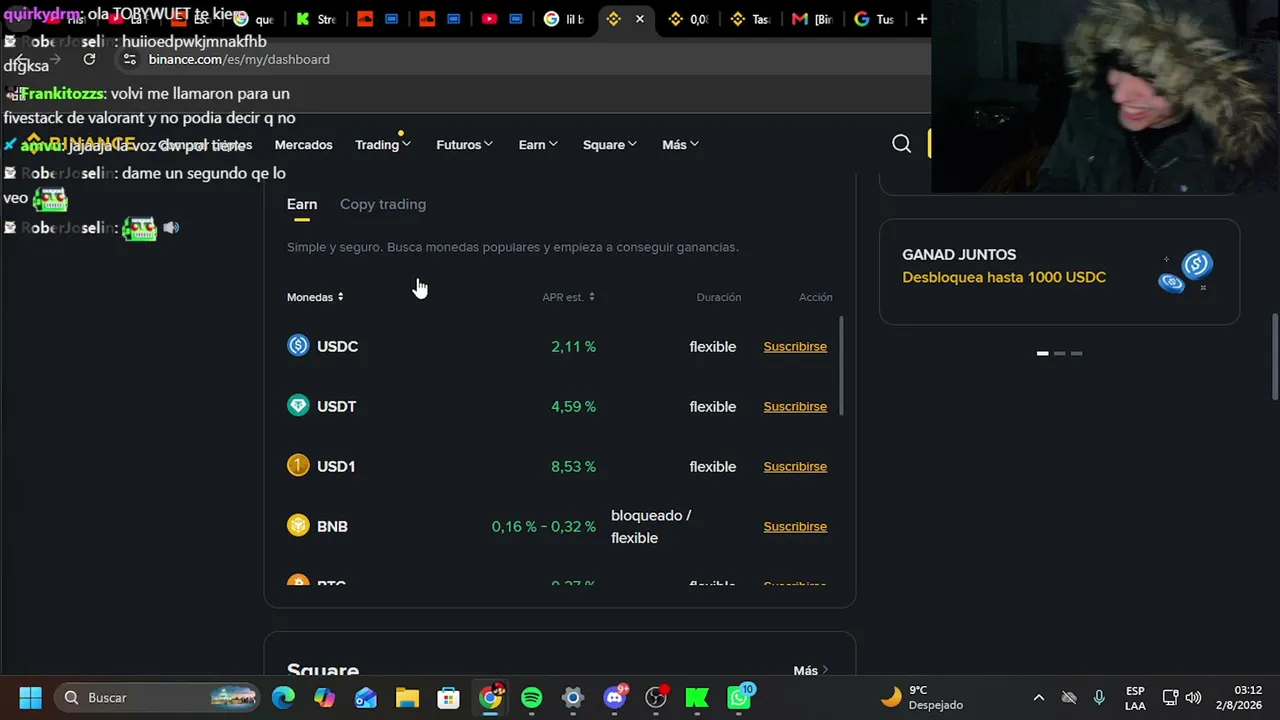Image resolution: width=1280 pixels, height=720 pixels.
Task: Subscribe to USDC earn product
Action: [x=795, y=346]
